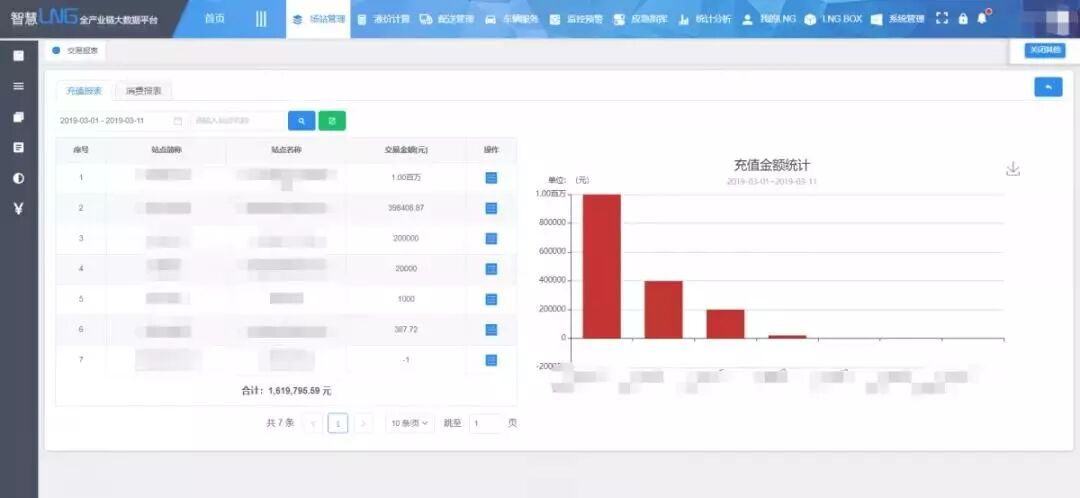Open the date range picker 2019-03-01 - 2019-03-11
The height and width of the screenshot is (498, 1080).
(121, 121)
